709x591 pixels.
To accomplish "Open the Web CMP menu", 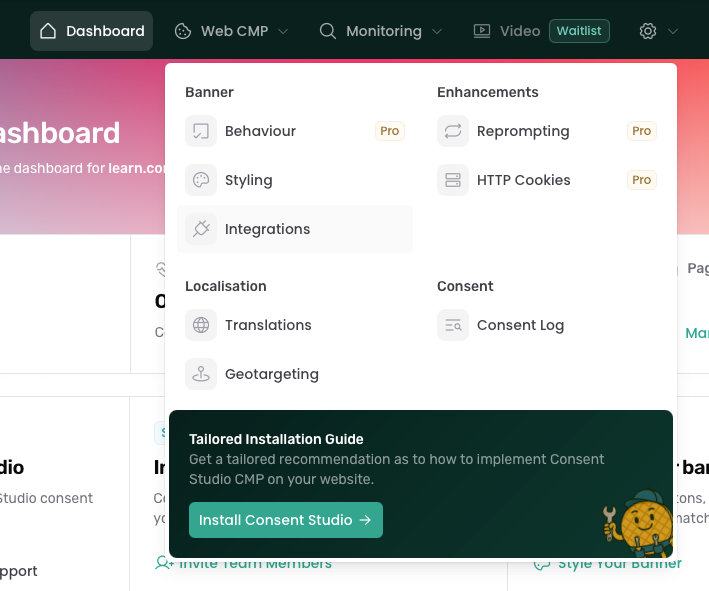I will pyautogui.click(x=232, y=31).
